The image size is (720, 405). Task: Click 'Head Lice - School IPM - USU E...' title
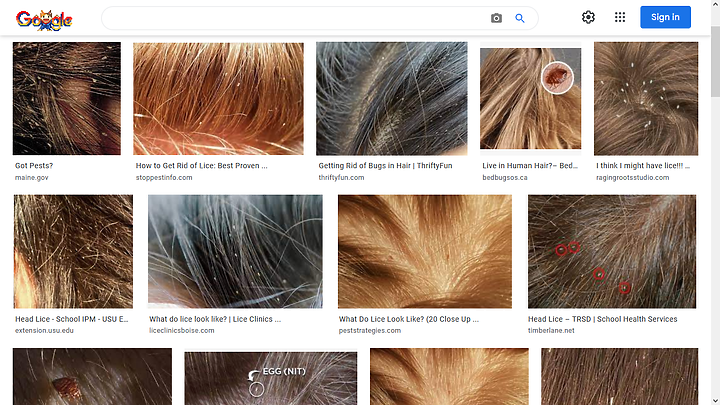[72, 319]
